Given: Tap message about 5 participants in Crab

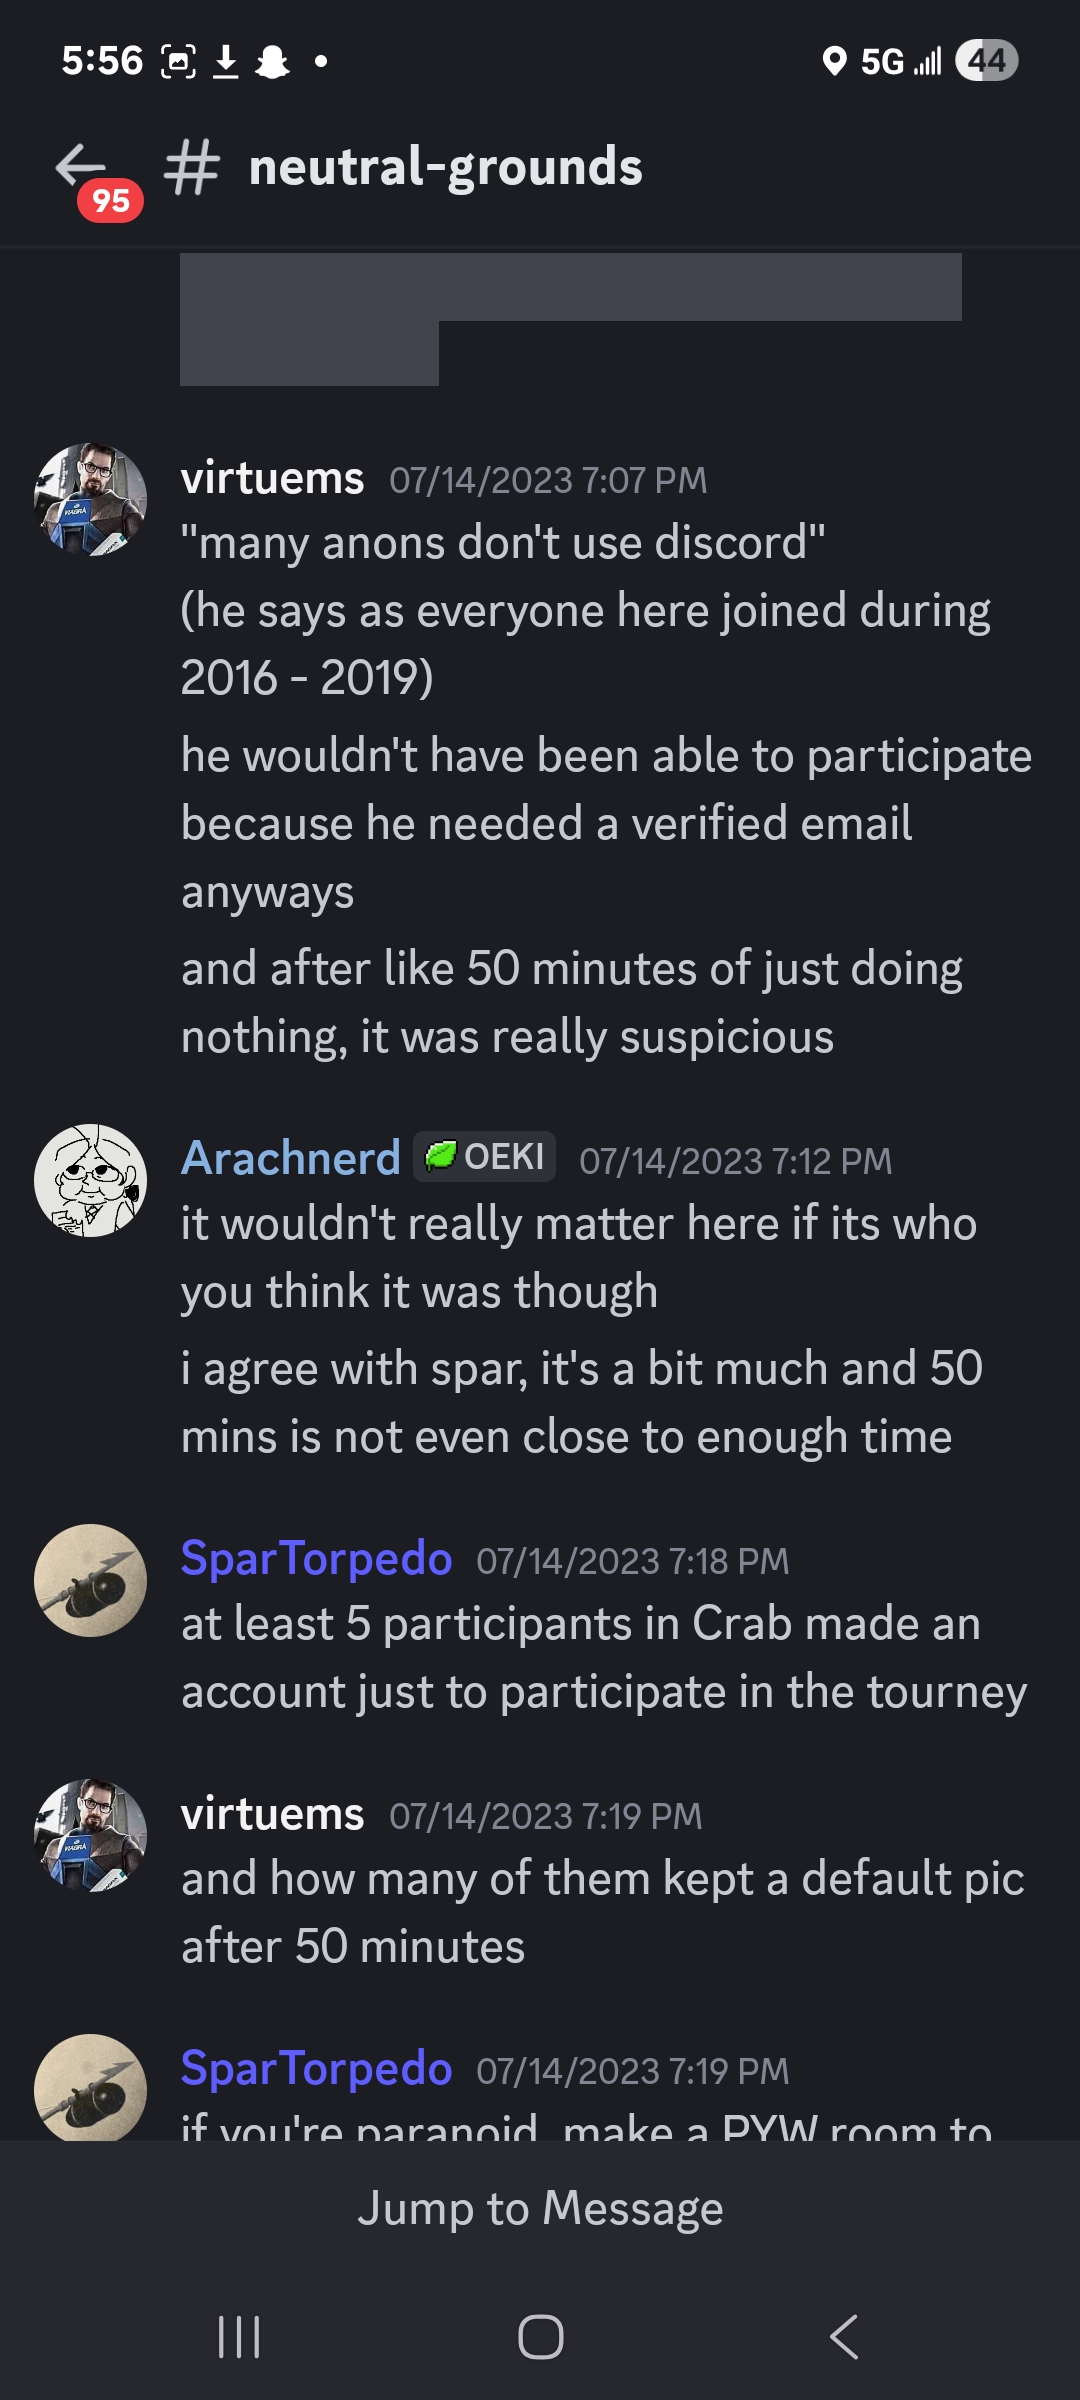Looking at the screenshot, I should (603, 1657).
